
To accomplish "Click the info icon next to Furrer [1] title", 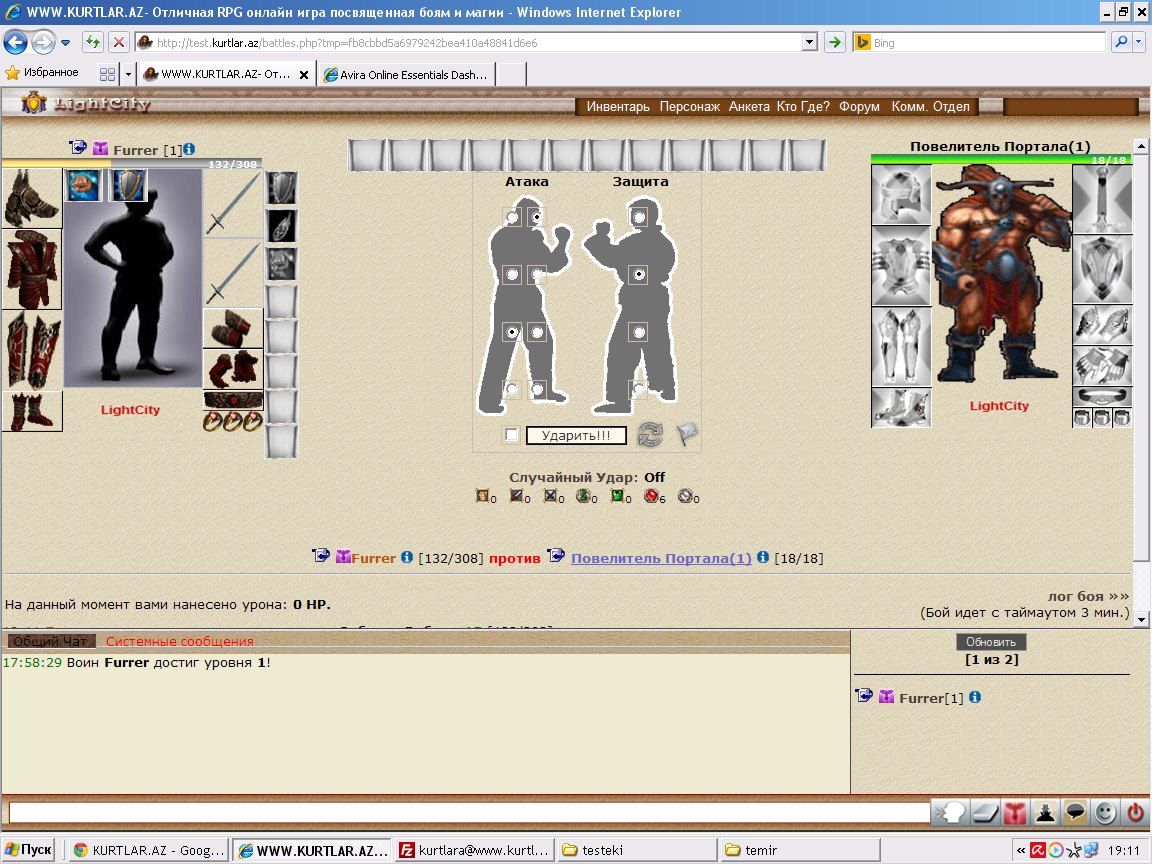I will (x=189, y=149).
